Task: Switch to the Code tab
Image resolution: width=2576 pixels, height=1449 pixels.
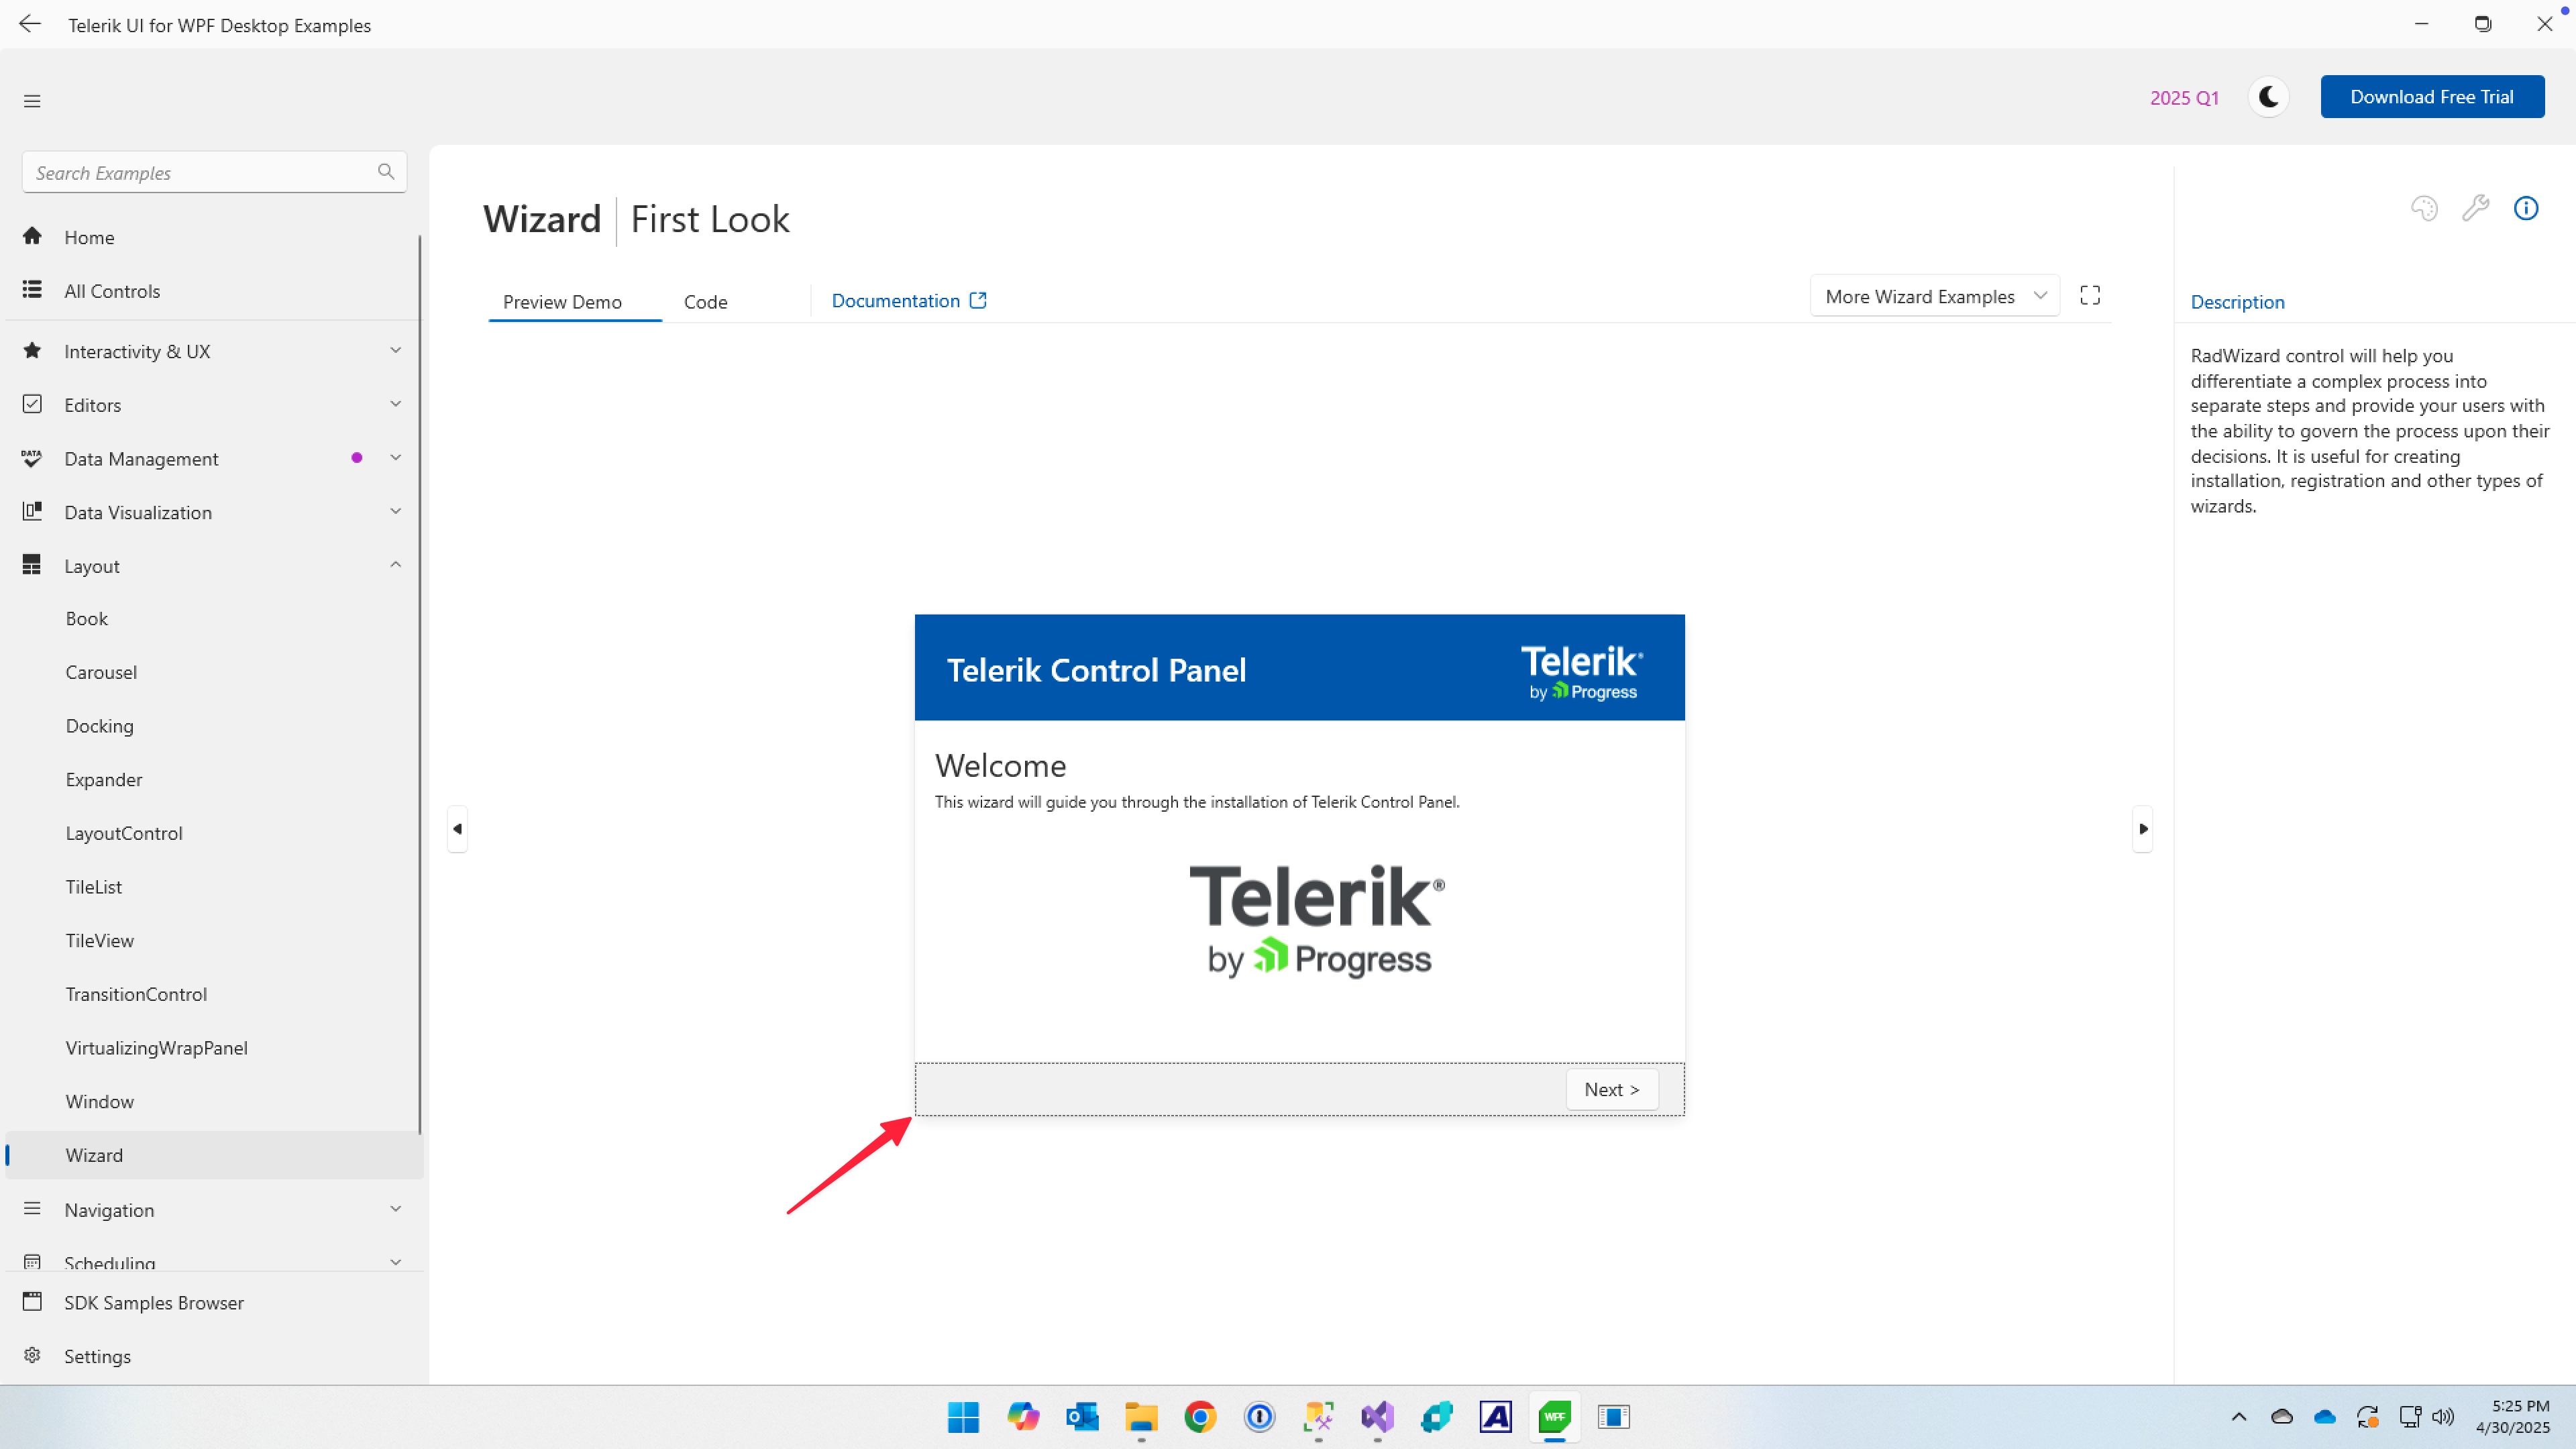Action: click(x=705, y=302)
